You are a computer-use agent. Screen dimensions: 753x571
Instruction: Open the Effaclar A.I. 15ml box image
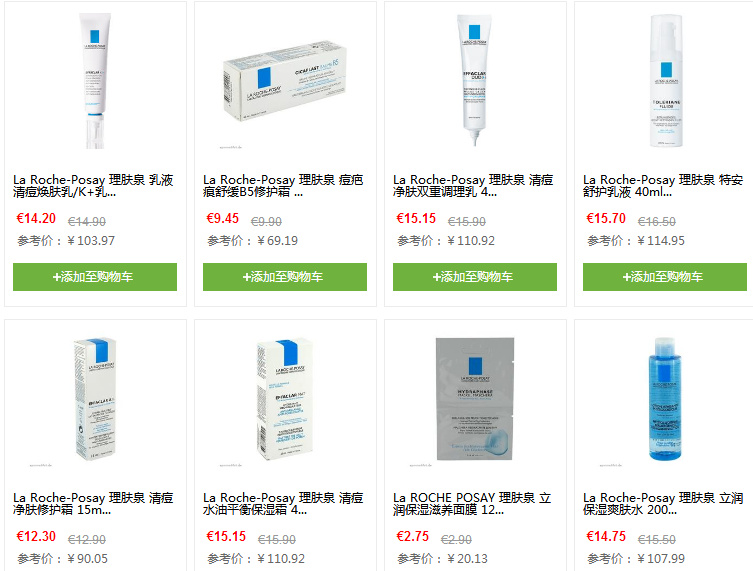coord(95,399)
